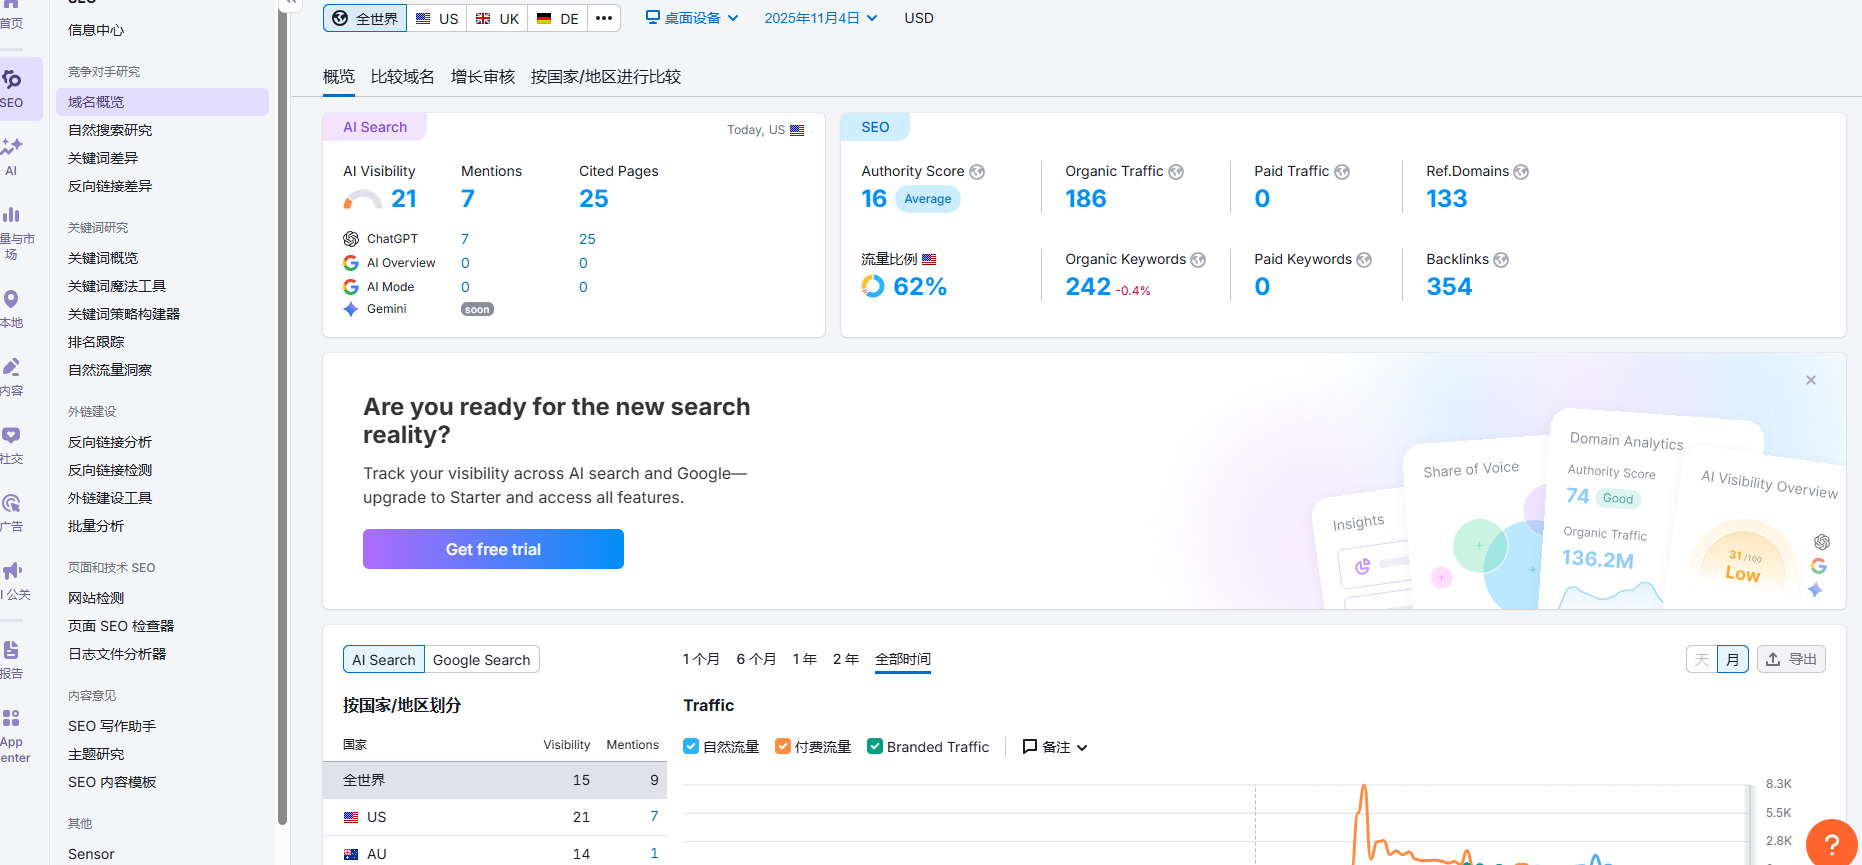Open 网站检测 in the sidebar
This screenshot has width=1862, height=865.
tap(96, 598)
